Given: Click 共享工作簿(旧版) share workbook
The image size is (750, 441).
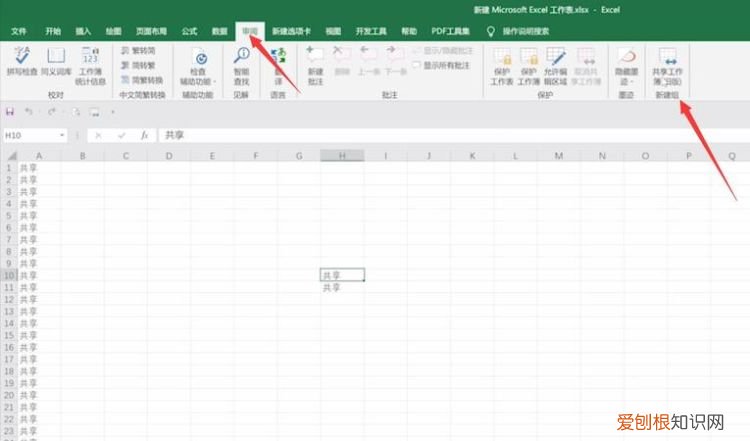Looking at the screenshot, I should pyautogui.click(x=667, y=66).
